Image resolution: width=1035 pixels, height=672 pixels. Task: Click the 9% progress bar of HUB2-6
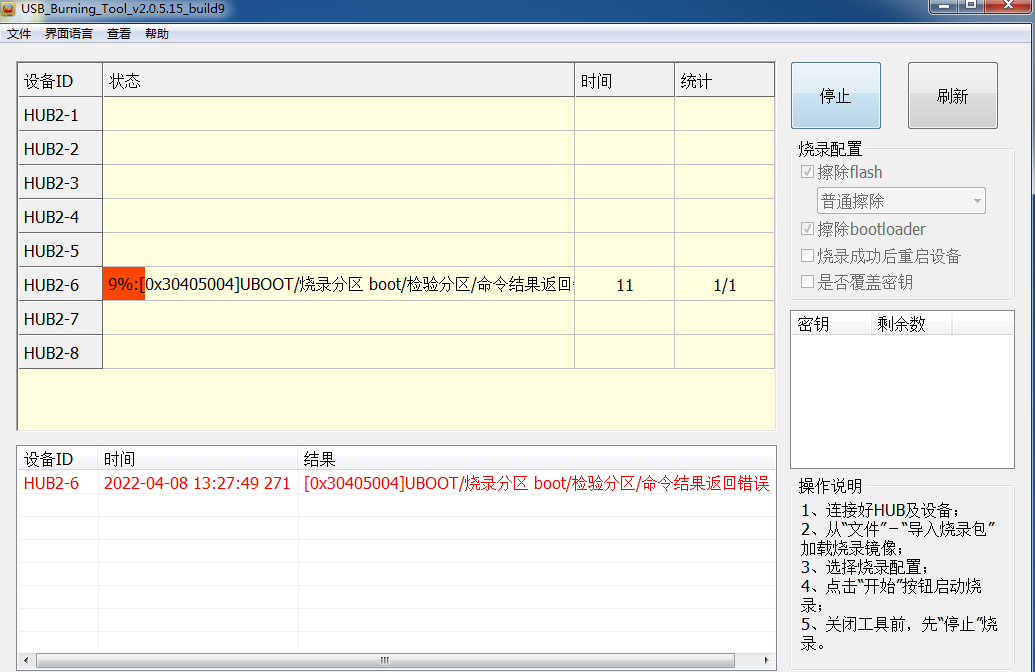(x=123, y=284)
